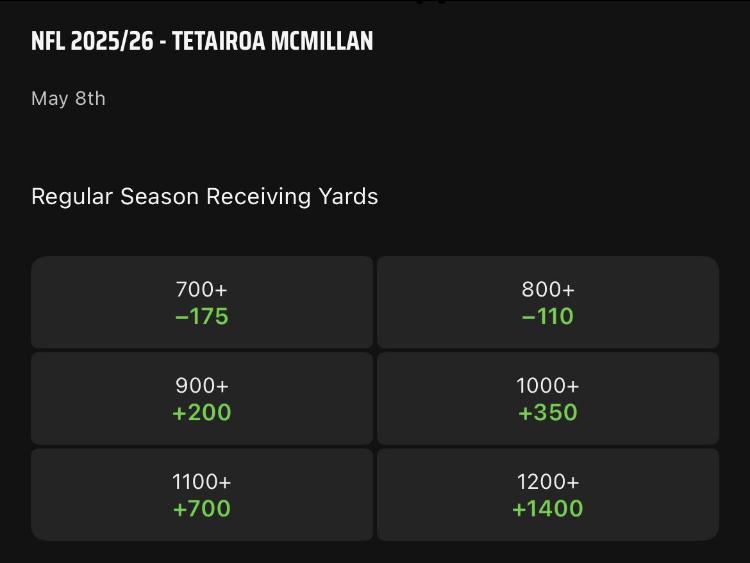This screenshot has height=563, width=750.
Task: Add the 1100+ receiving yards bet
Action: tap(202, 495)
